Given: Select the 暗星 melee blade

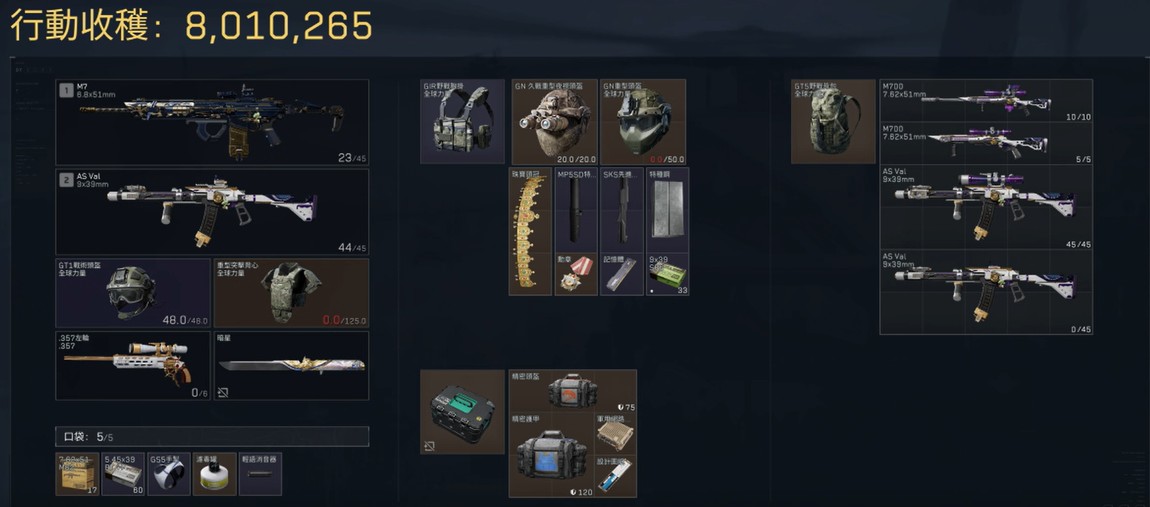Looking at the screenshot, I should pos(291,365).
